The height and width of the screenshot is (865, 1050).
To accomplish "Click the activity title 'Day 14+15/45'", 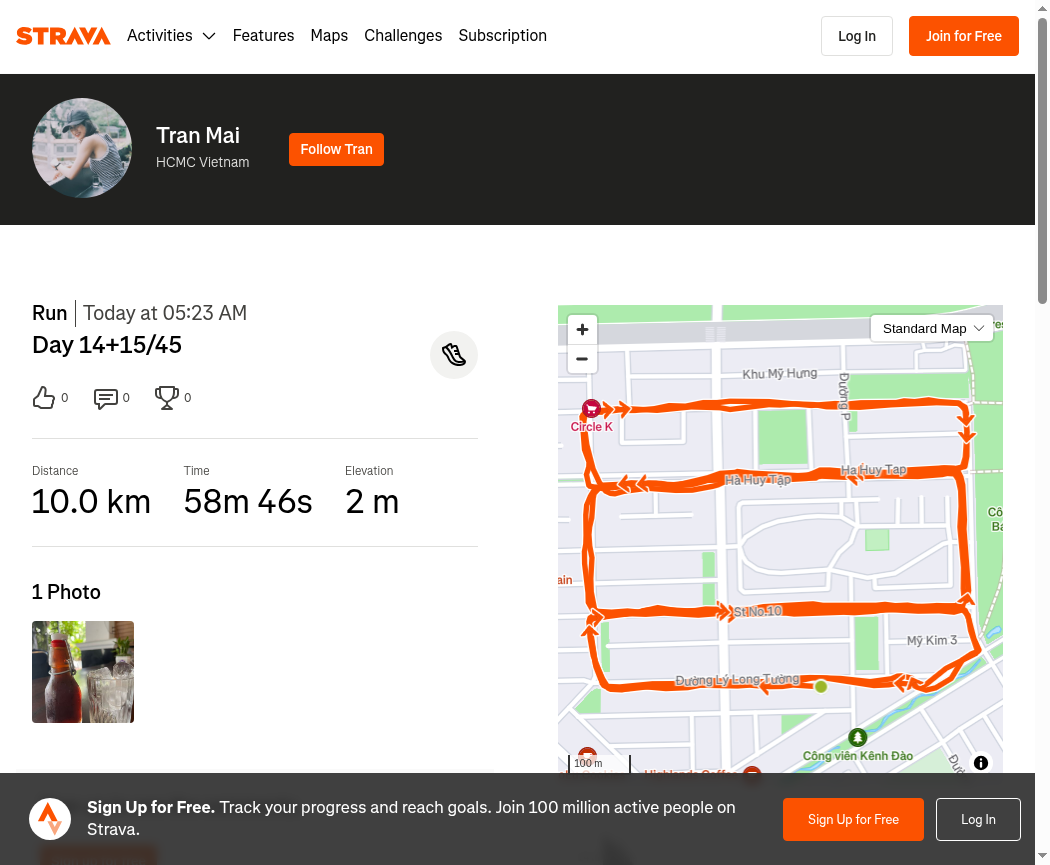I will [x=107, y=345].
